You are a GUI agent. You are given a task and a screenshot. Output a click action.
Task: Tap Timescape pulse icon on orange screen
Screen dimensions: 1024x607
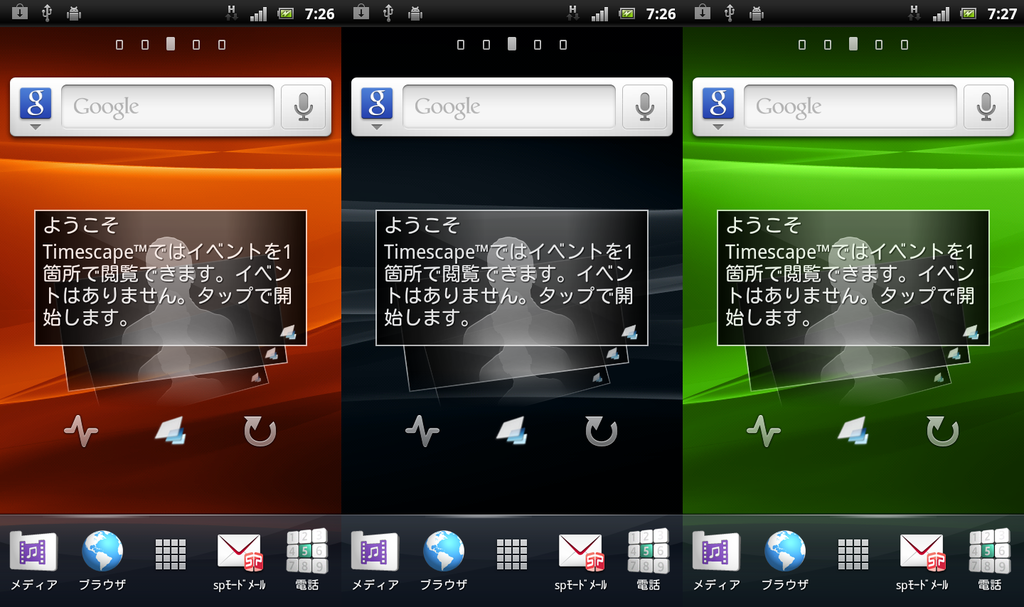pyautogui.click(x=81, y=431)
